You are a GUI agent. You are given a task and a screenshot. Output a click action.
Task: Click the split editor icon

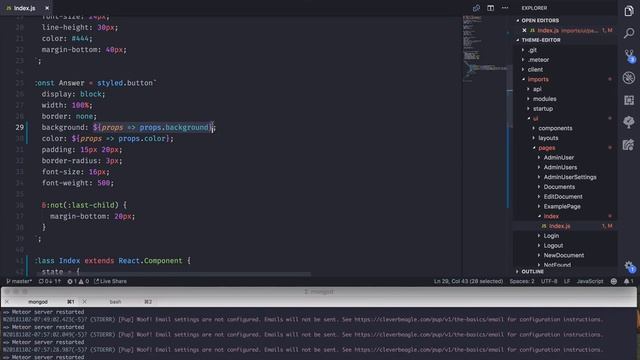[490, 8]
